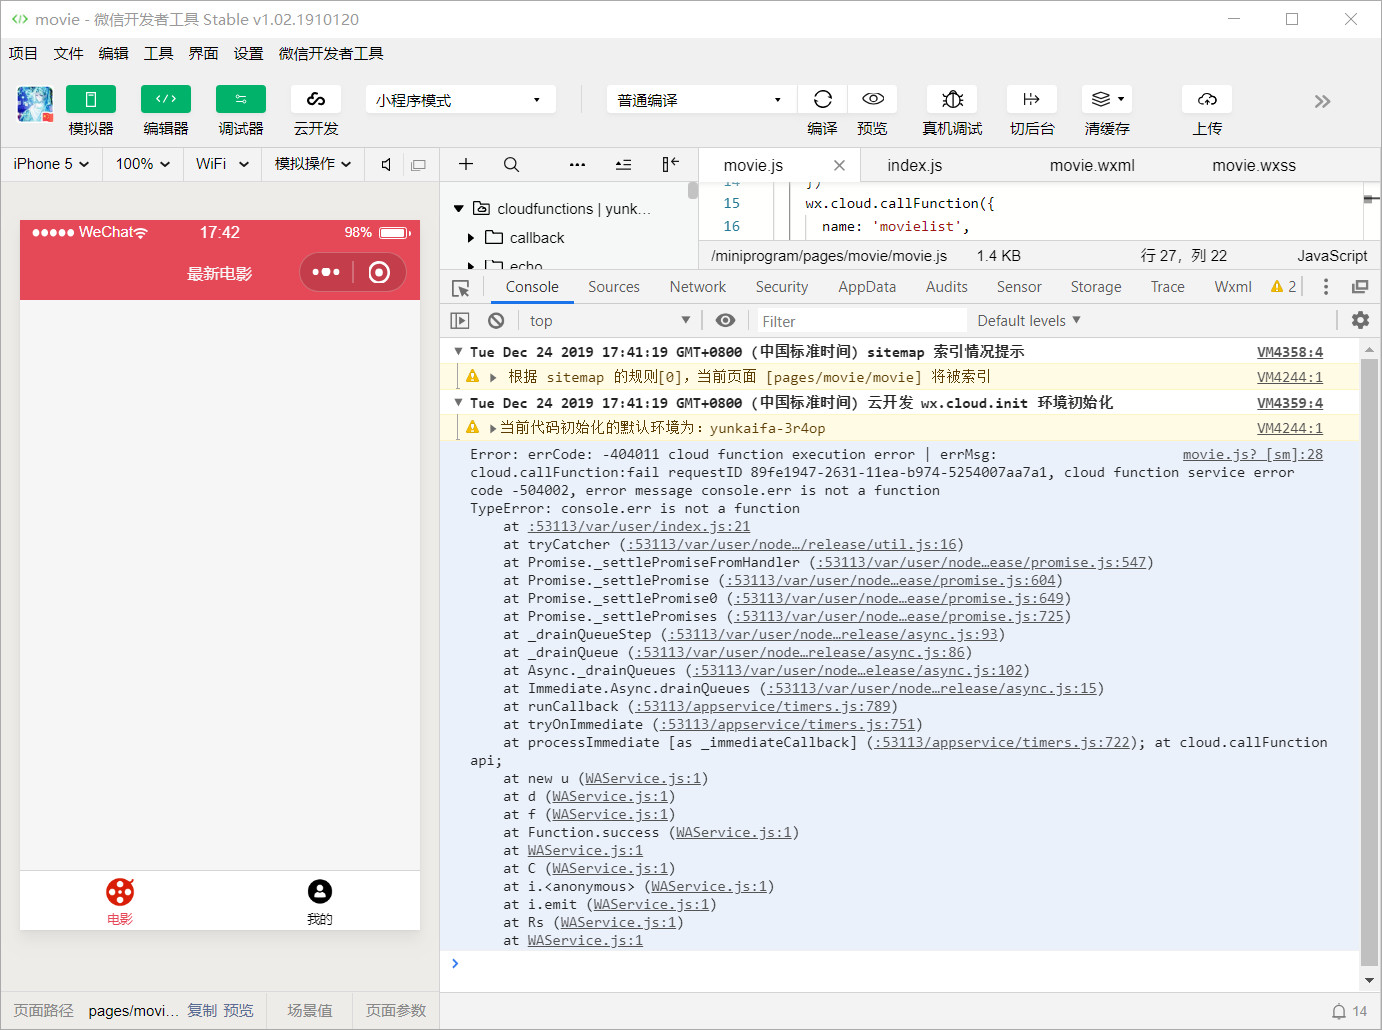Open the WiFi network dropdown
The width and height of the screenshot is (1382, 1030).
click(222, 164)
